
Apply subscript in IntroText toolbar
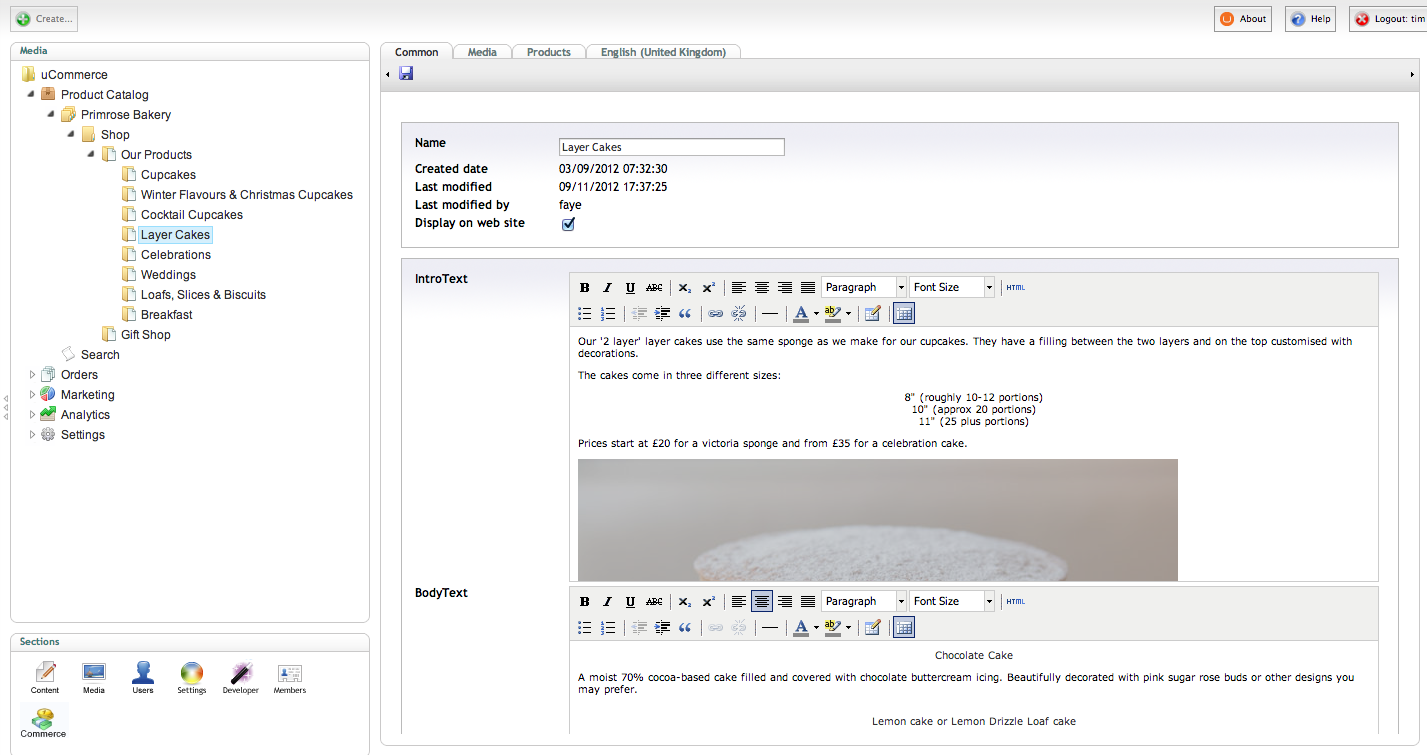pyautogui.click(x=685, y=287)
